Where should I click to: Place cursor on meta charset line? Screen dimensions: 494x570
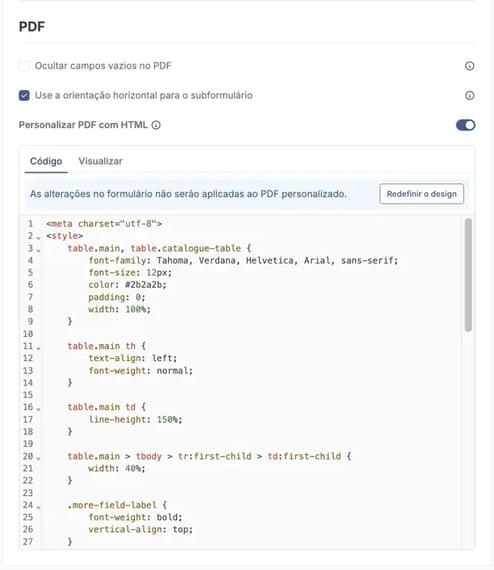[104, 224]
